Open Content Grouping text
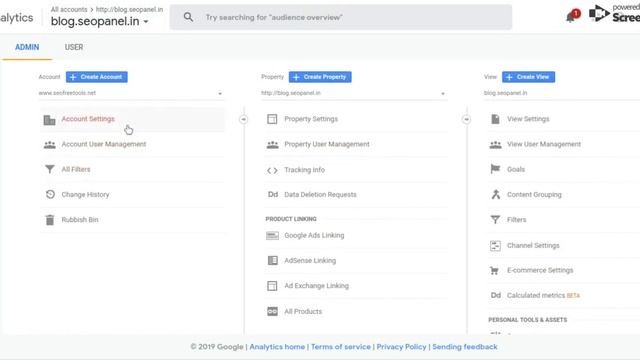The width and height of the screenshot is (640, 360). coord(534,194)
